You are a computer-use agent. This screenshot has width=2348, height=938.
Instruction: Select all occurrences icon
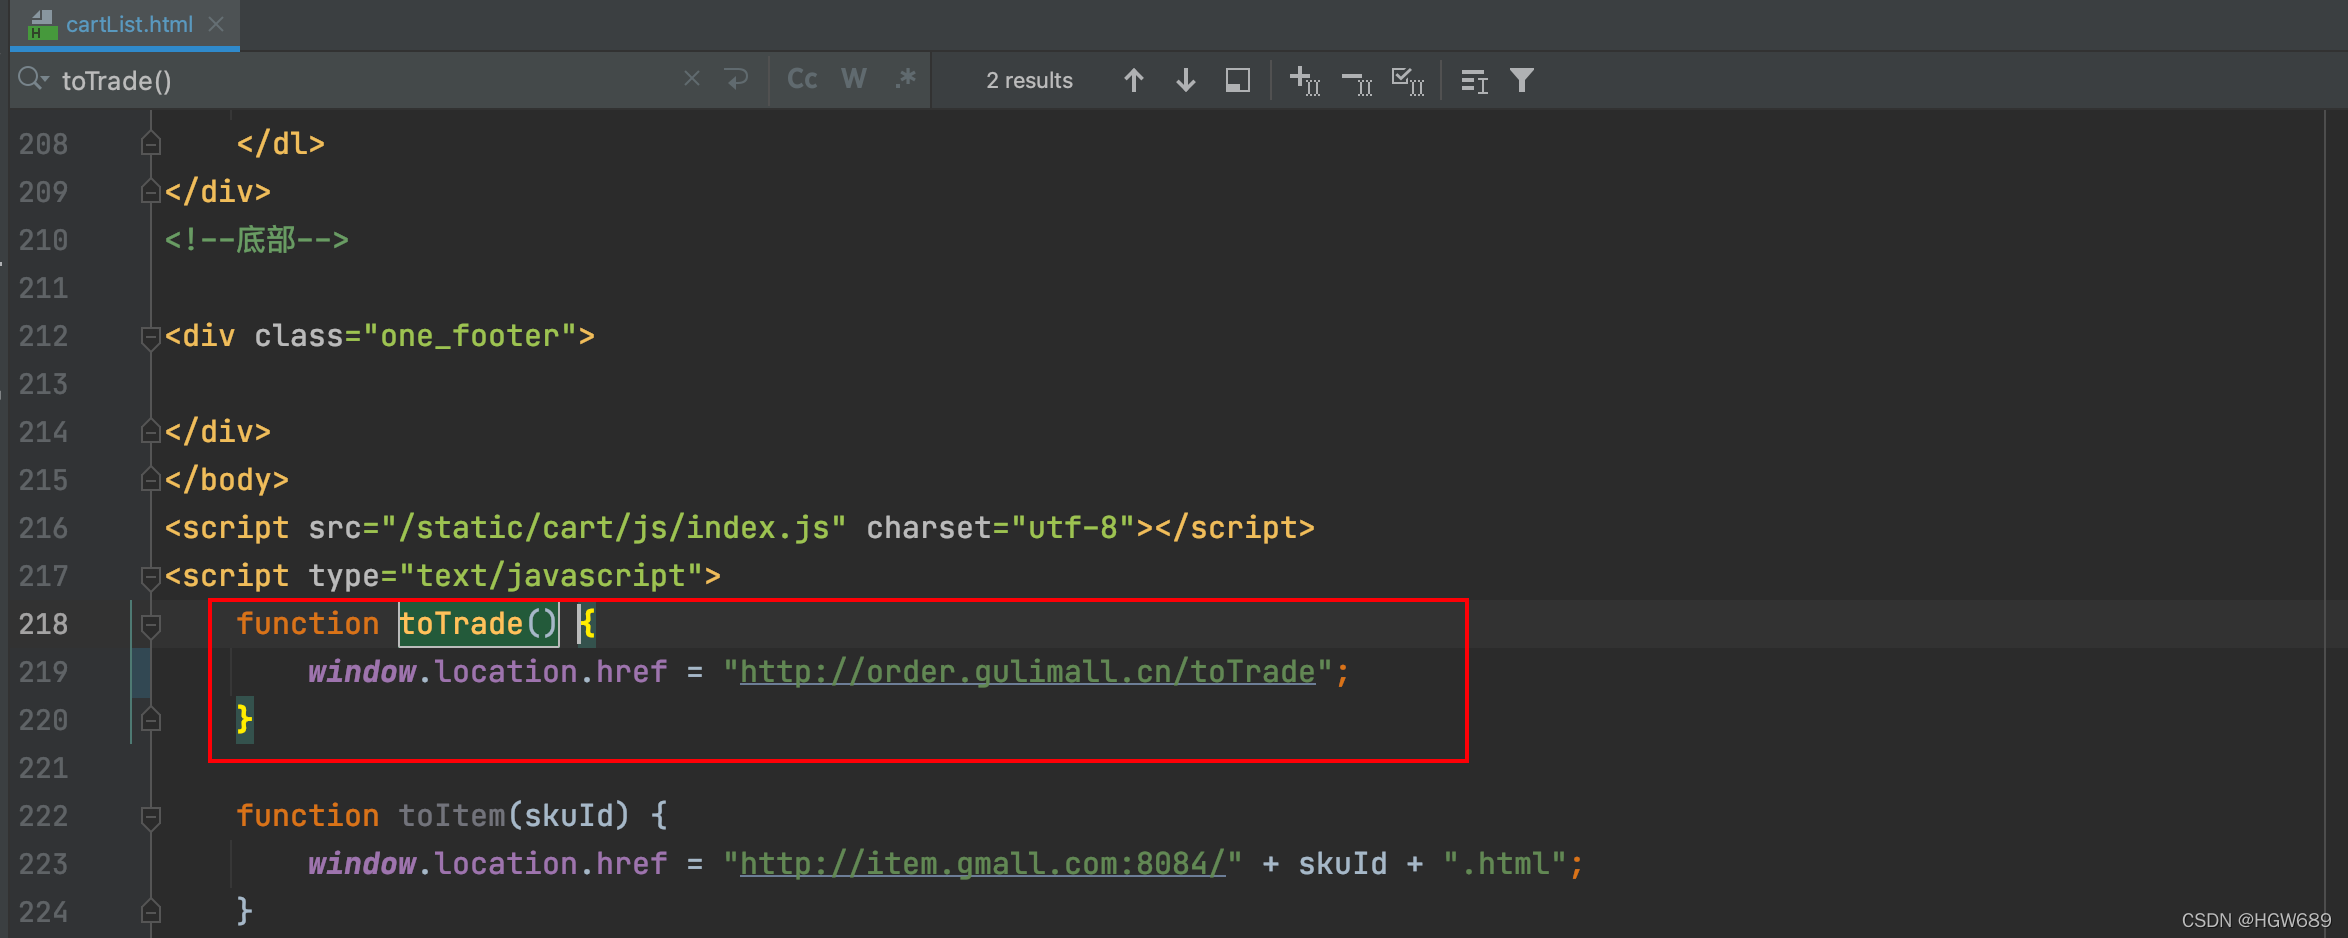tap(1408, 81)
